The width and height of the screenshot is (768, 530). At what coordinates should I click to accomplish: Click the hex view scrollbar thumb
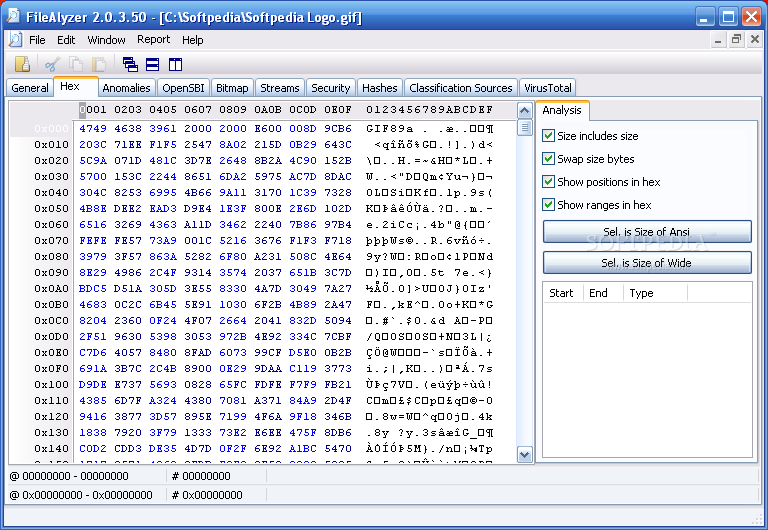coord(525,128)
